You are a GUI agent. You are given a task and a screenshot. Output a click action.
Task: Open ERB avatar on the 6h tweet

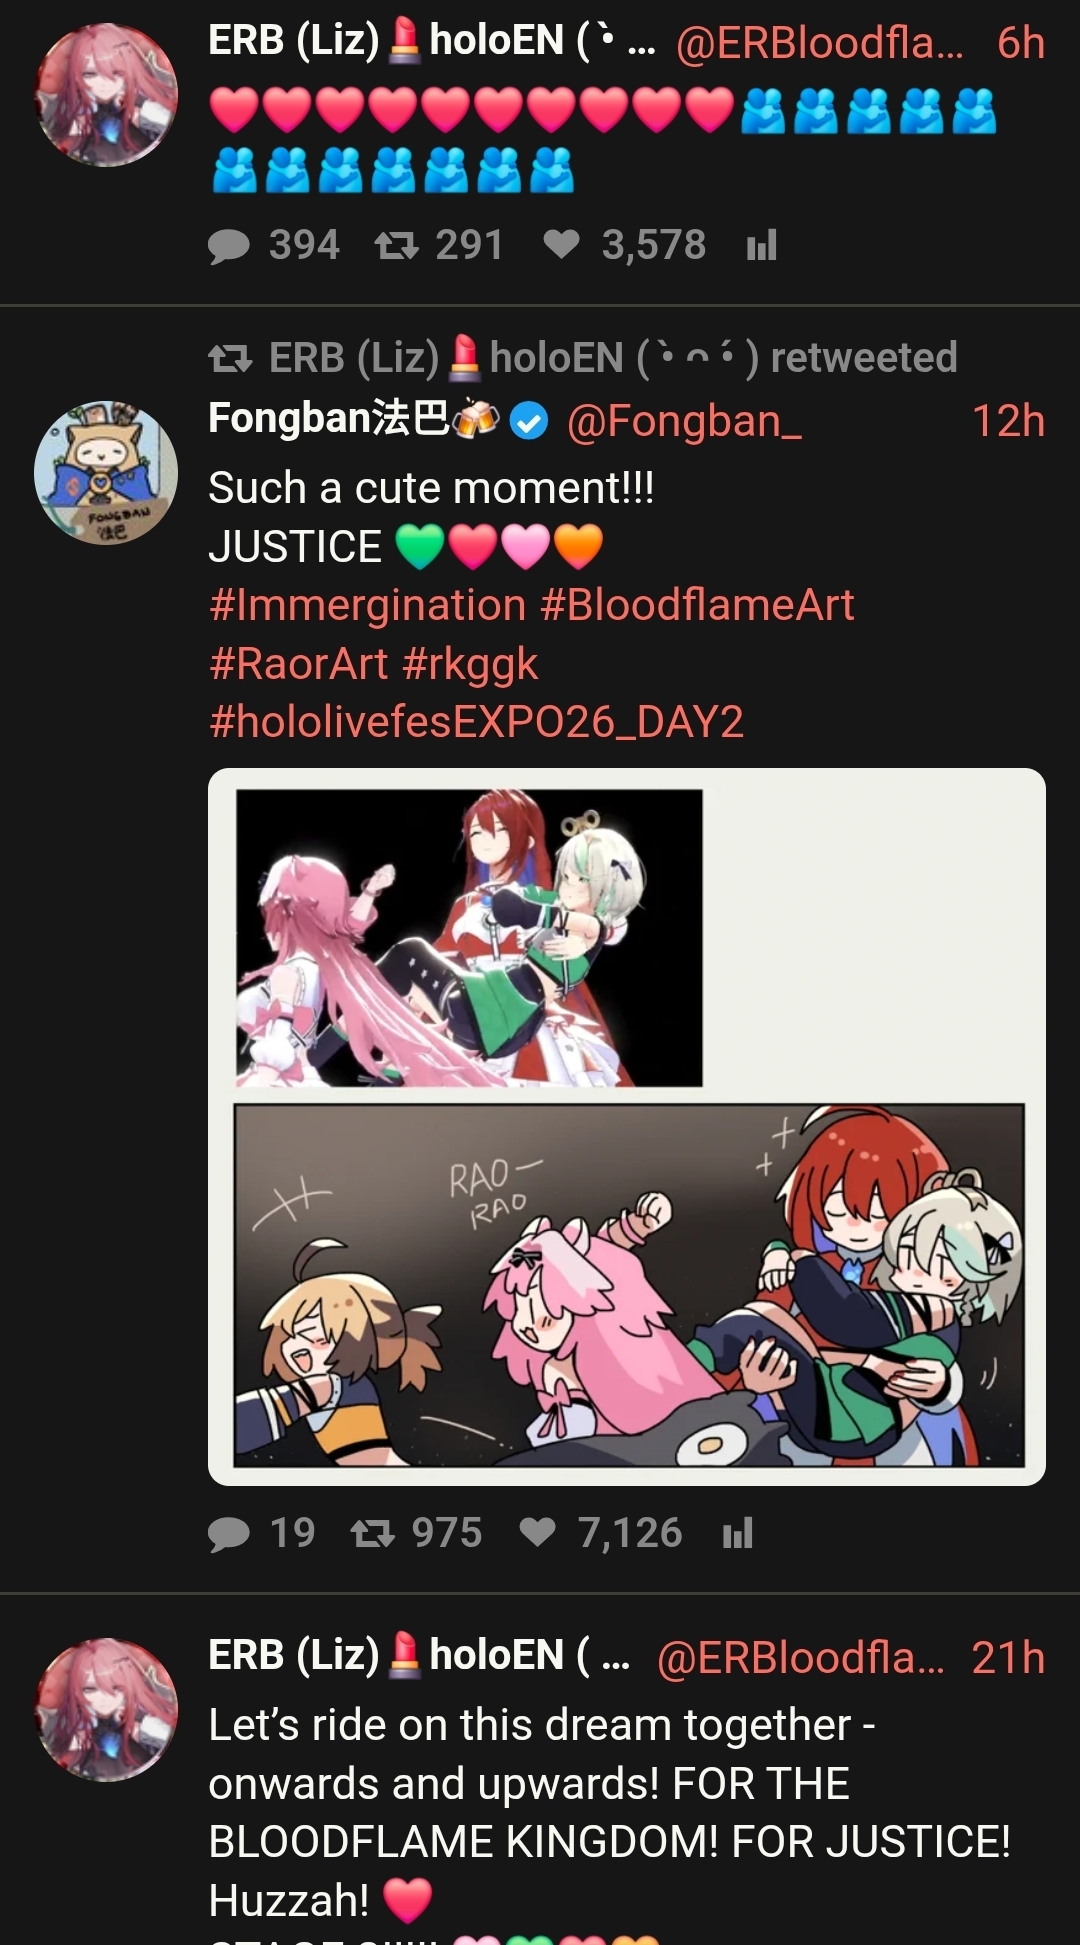click(106, 95)
